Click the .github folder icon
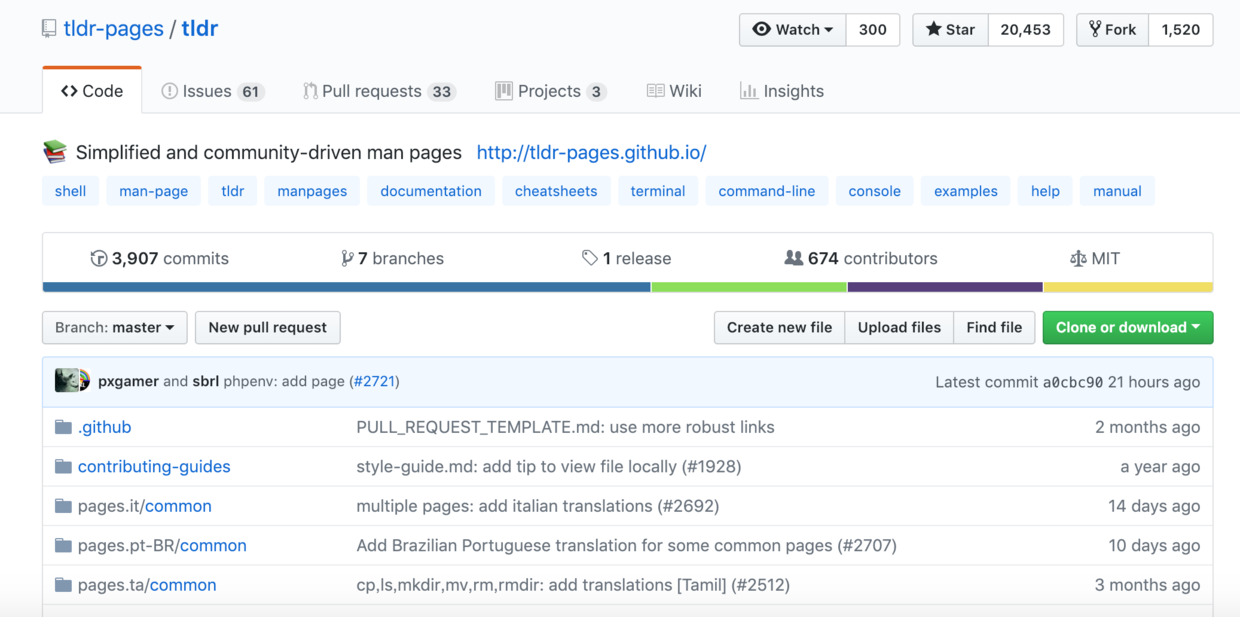 pyautogui.click(x=63, y=427)
